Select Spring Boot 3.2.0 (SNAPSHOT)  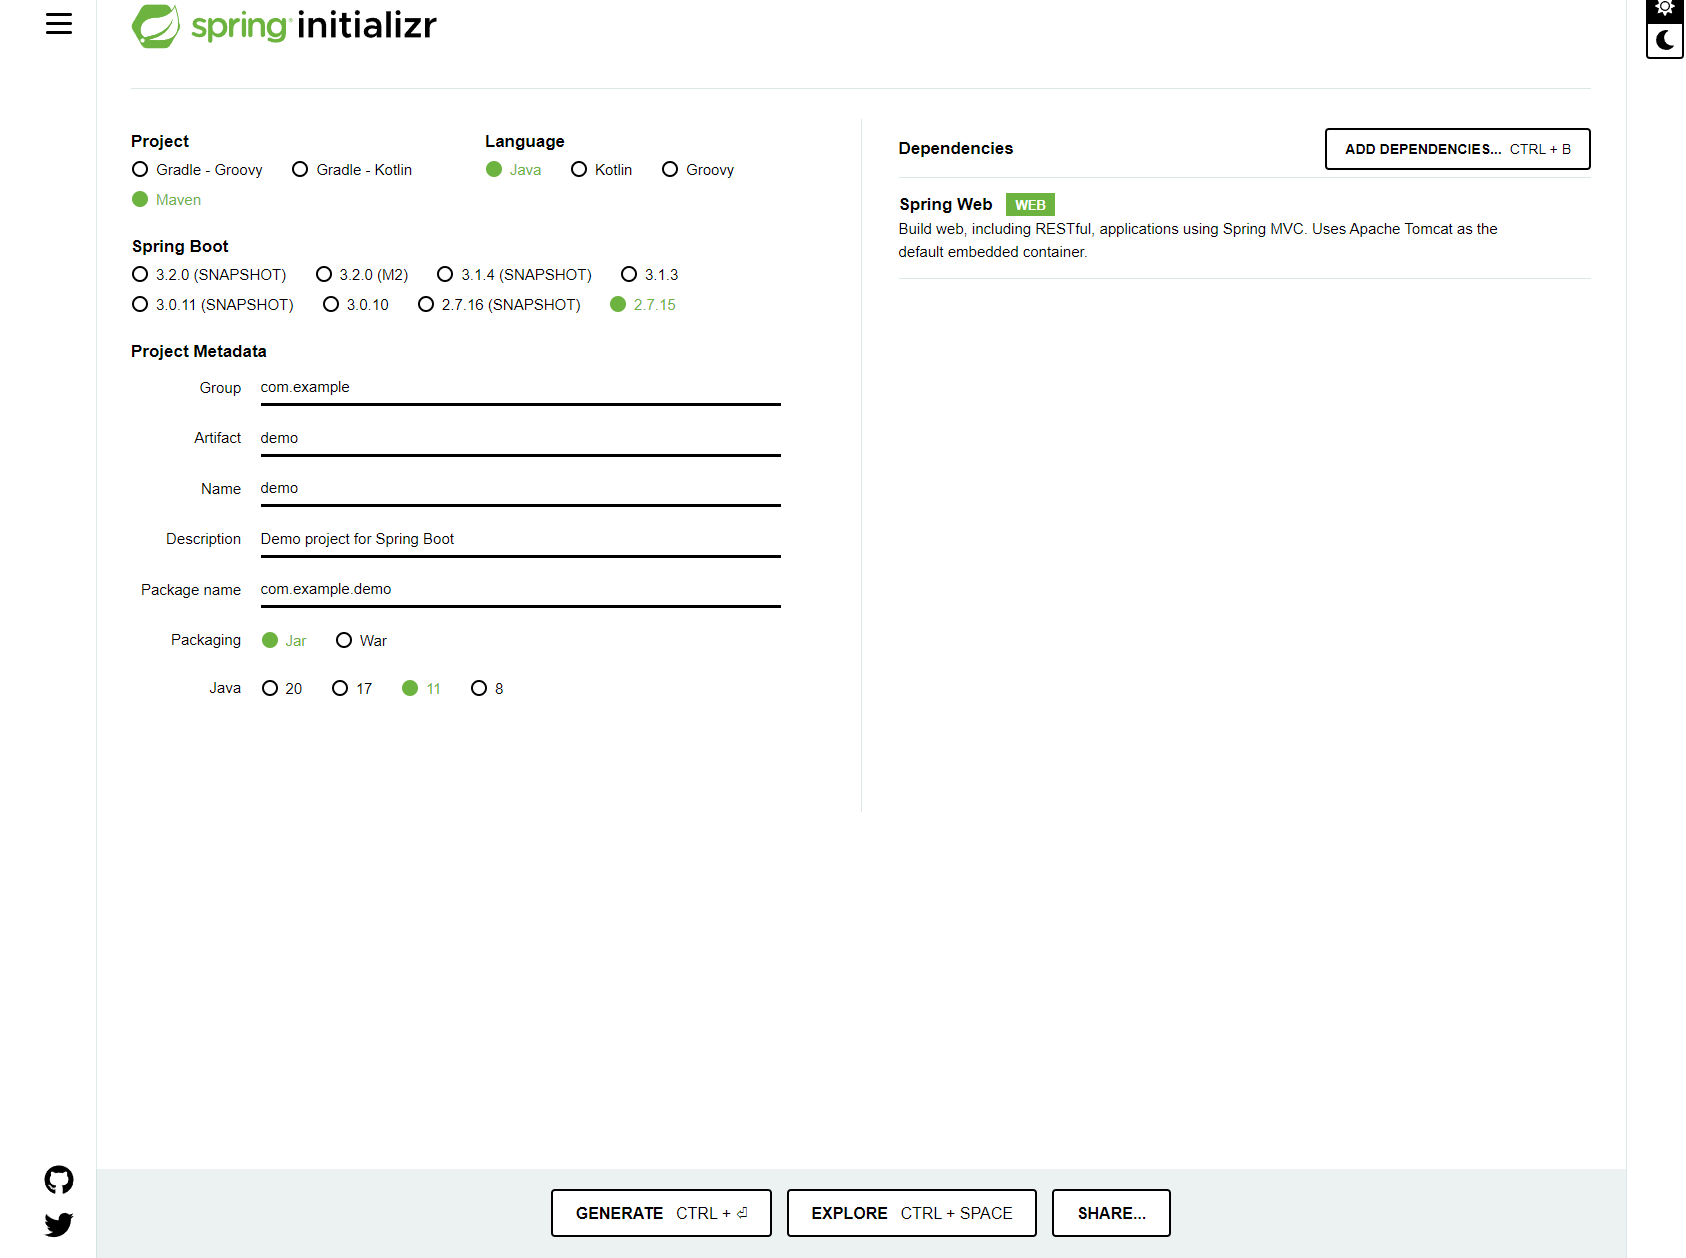click(x=209, y=275)
